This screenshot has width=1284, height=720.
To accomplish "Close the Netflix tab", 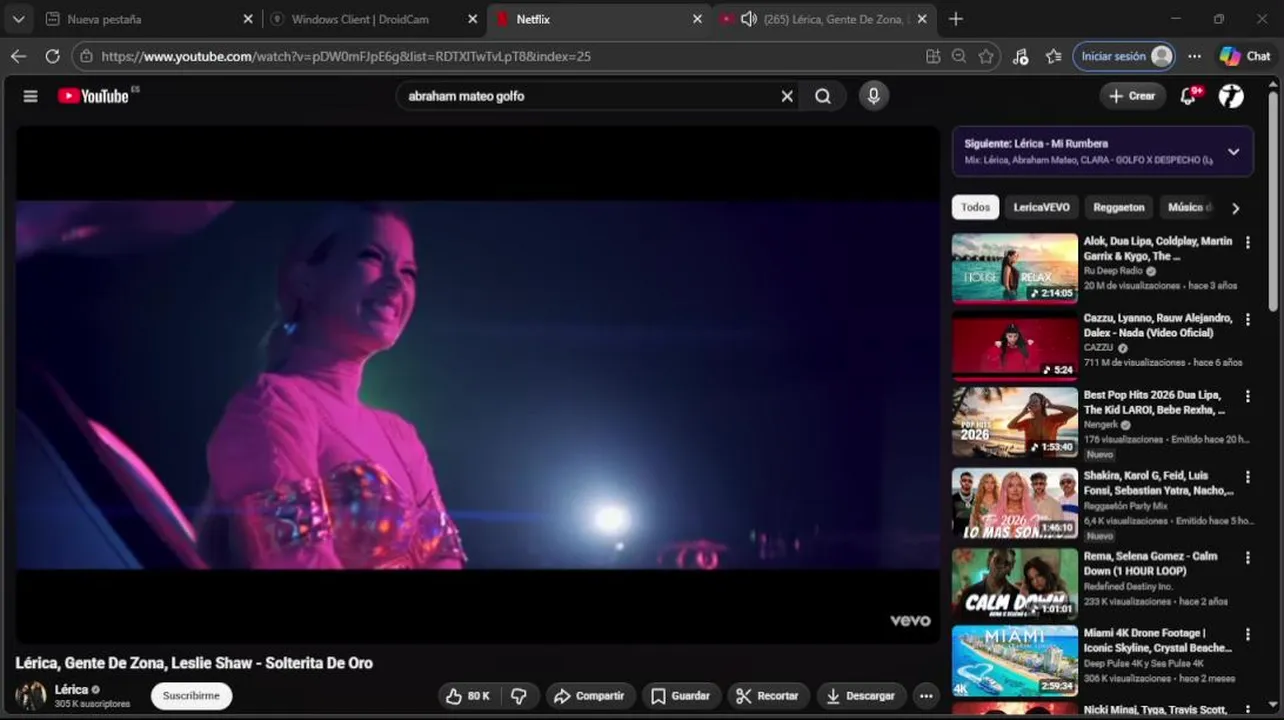I will pyautogui.click(x=698, y=19).
